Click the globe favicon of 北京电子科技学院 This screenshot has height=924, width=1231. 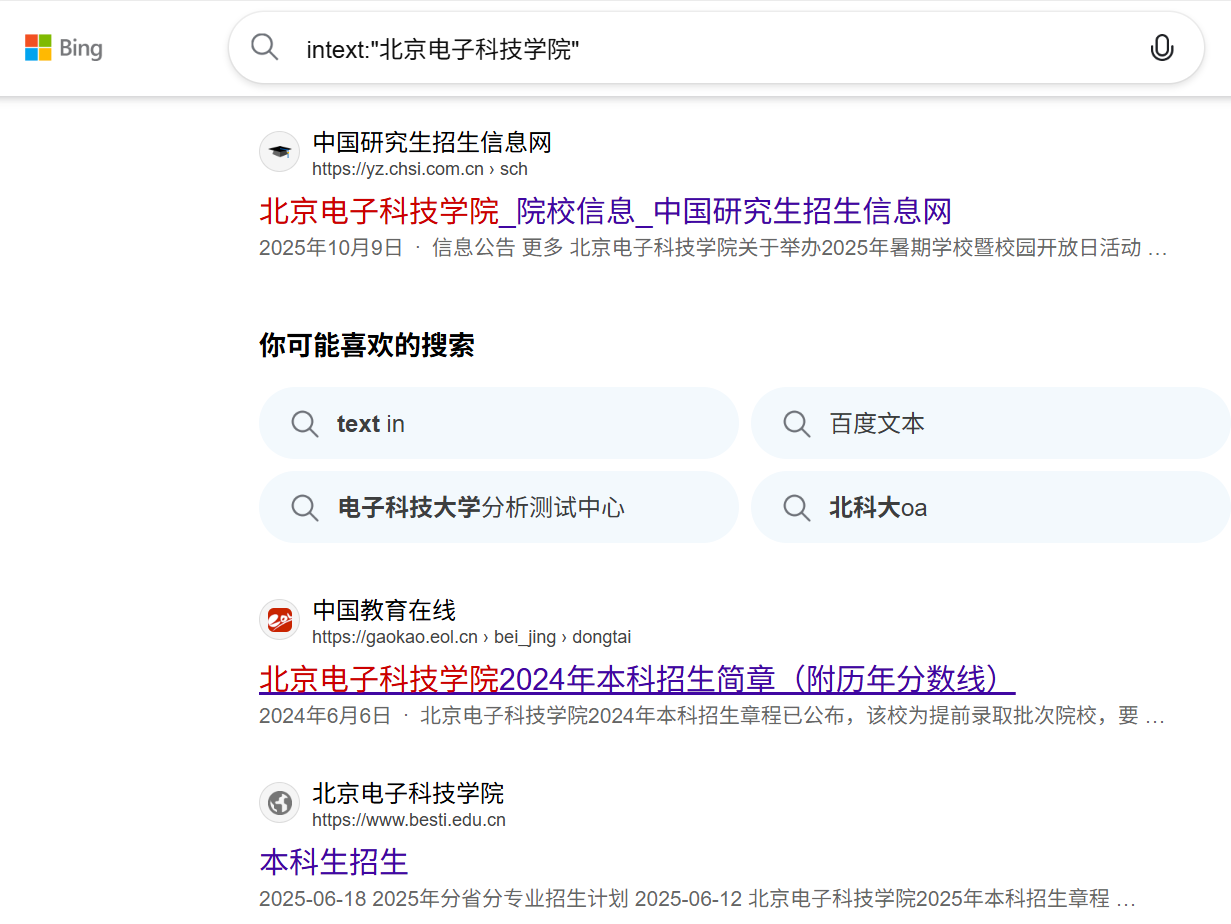(280, 803)
